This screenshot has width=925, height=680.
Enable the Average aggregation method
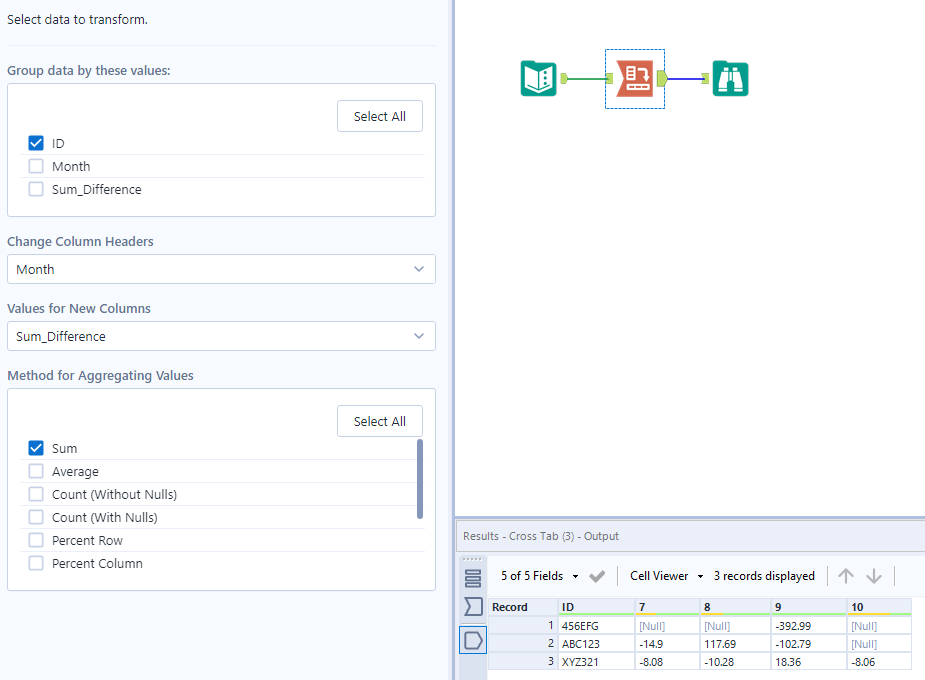[35, 471]
